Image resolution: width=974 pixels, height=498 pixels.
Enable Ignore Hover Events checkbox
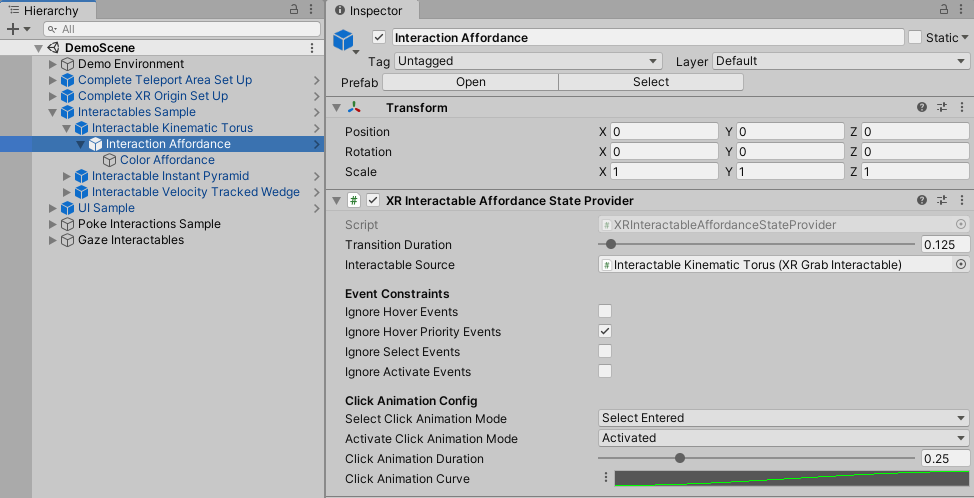click(605, 312)
